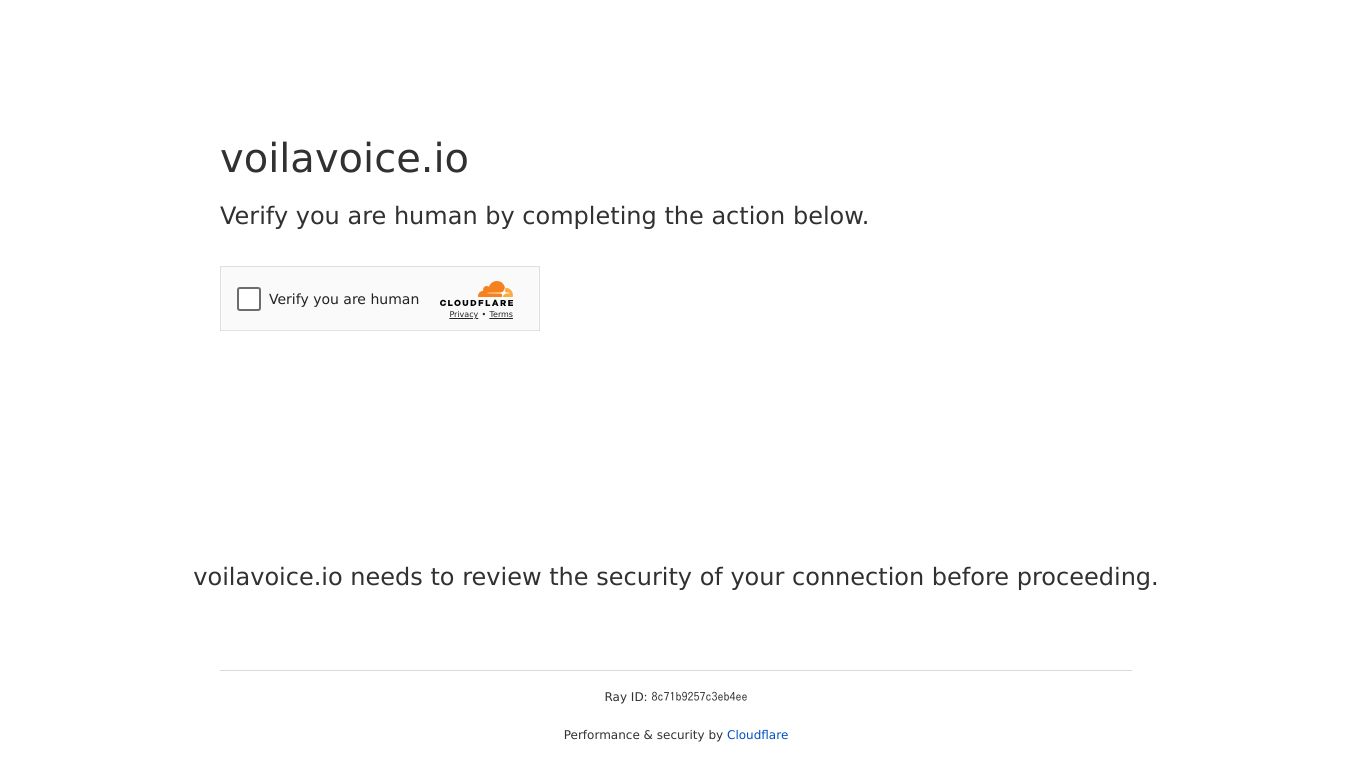
Task: Click the blank area below the verification widget
Action: point(380,430)
